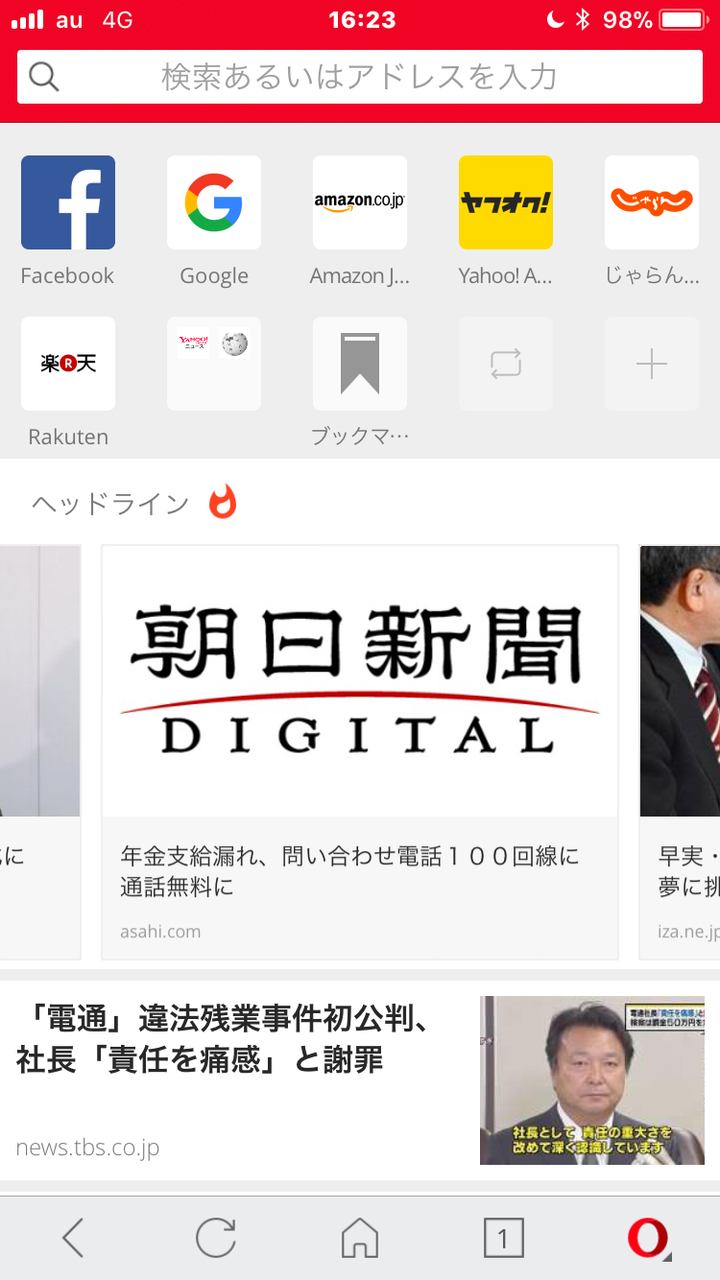Viewport: 720px width, 1280px height.
Task: Tap the flame icon beside ヘッドライン
Action: coord(223,503)
